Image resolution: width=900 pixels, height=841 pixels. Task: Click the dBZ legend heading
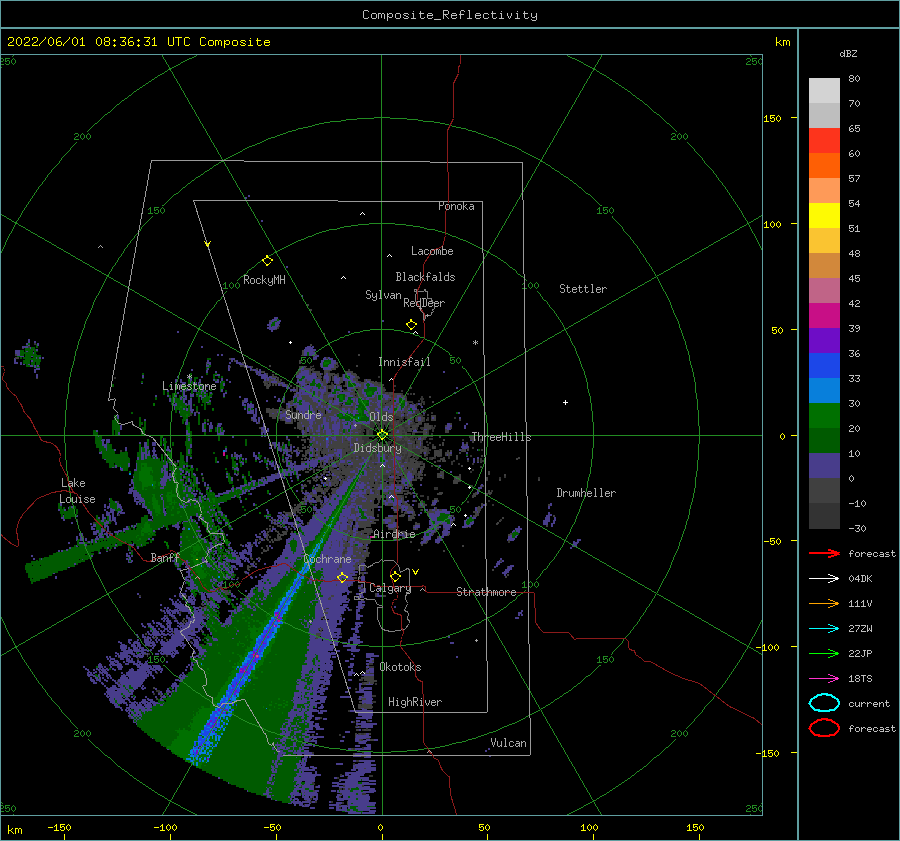point(848,54)
